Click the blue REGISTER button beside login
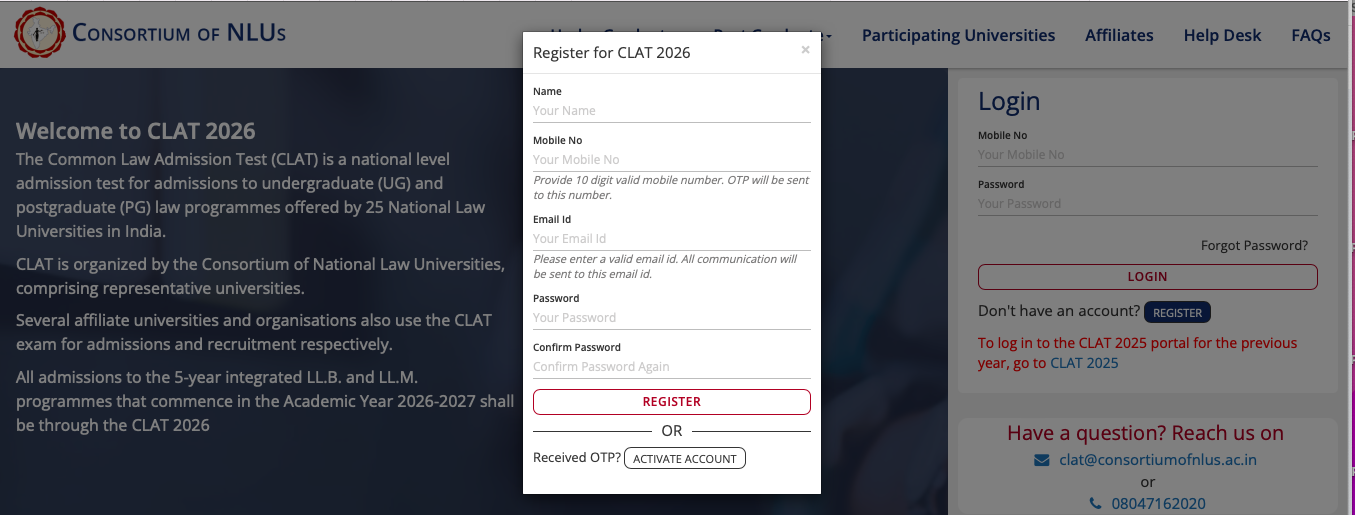Image resolution: width=1355 pixels, height=515 pixels. pos(1177,312)
